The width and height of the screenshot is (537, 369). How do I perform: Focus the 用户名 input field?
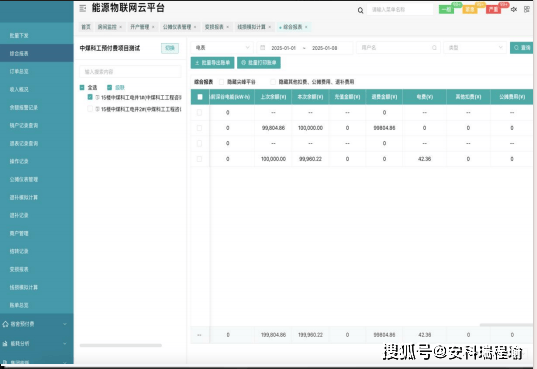pyautogui.click(x=399, y=48)
